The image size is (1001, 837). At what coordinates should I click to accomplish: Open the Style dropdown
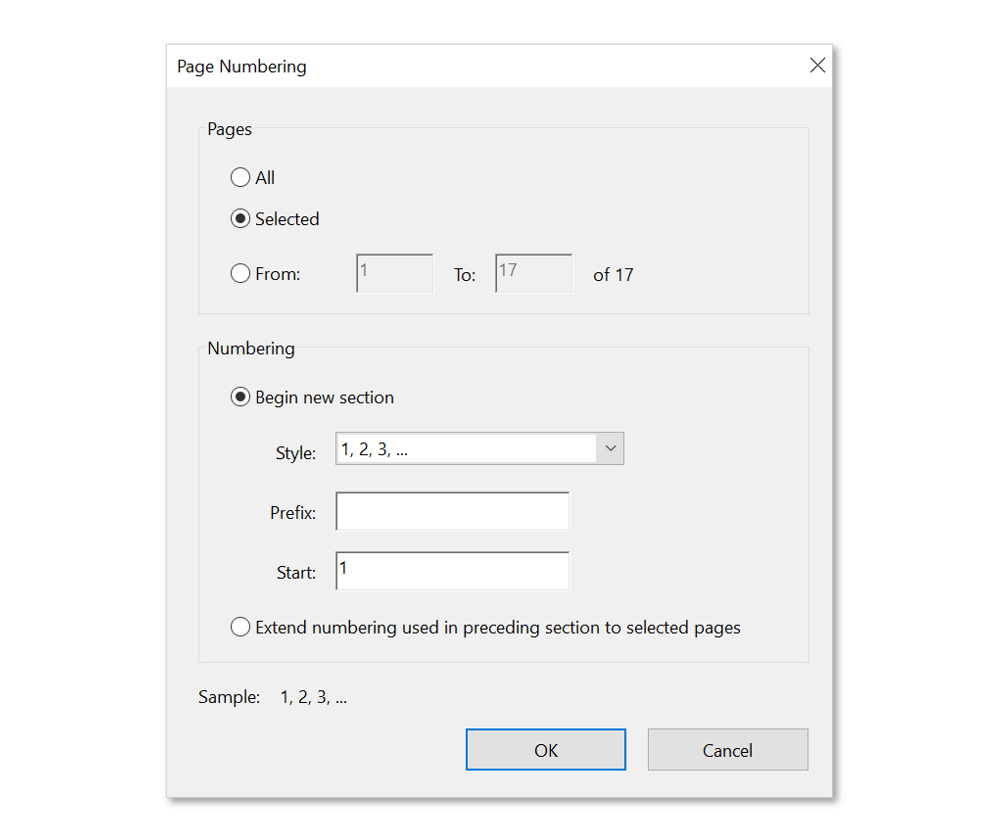click(479, 448)
